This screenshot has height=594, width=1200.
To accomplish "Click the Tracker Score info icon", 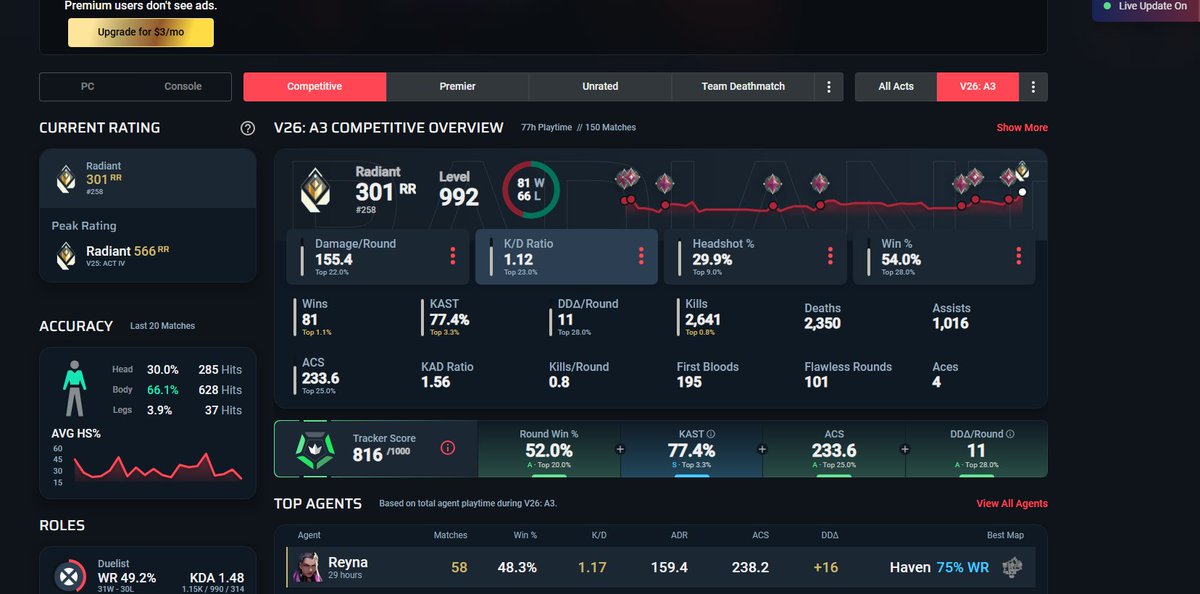I will click(448, 448).
